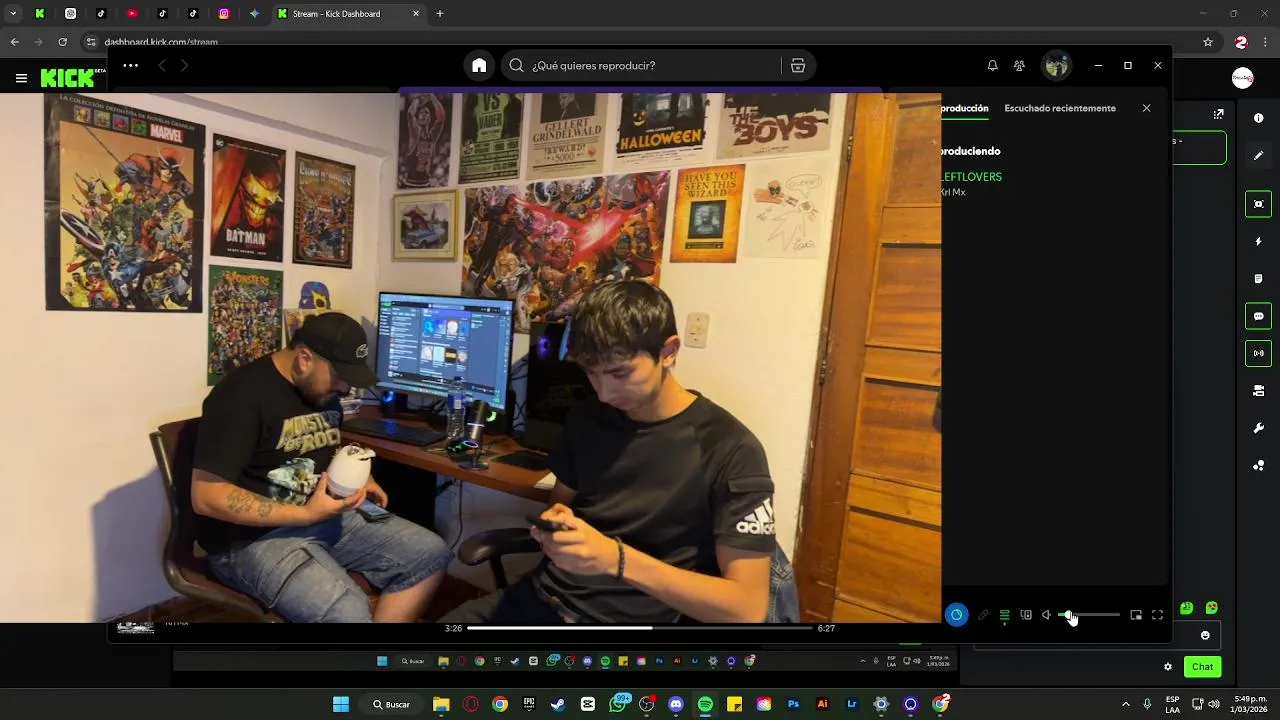Click Kick sidebar storage icon

click(x=1258, y=391)
